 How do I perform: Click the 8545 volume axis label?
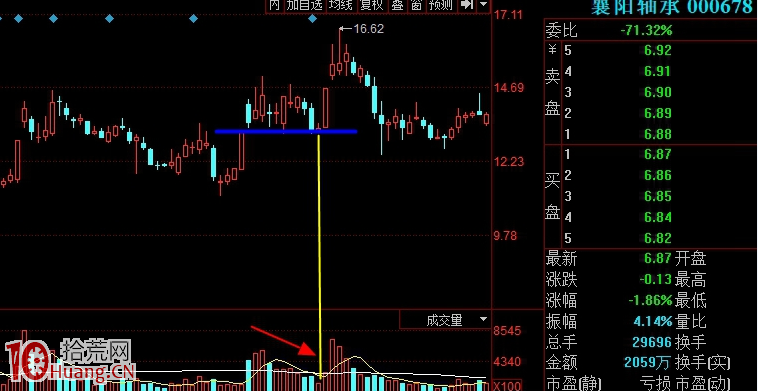point(508,331)
